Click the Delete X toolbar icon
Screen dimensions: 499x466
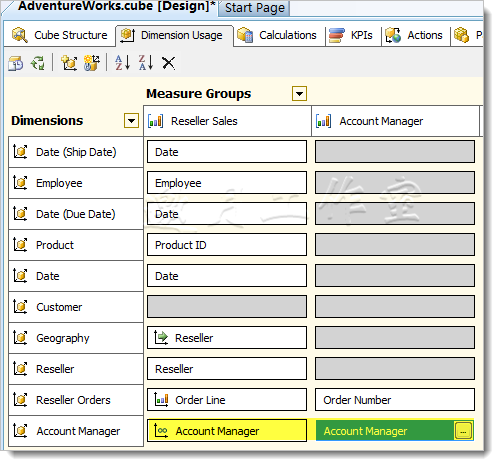click(x=168, y=63)
